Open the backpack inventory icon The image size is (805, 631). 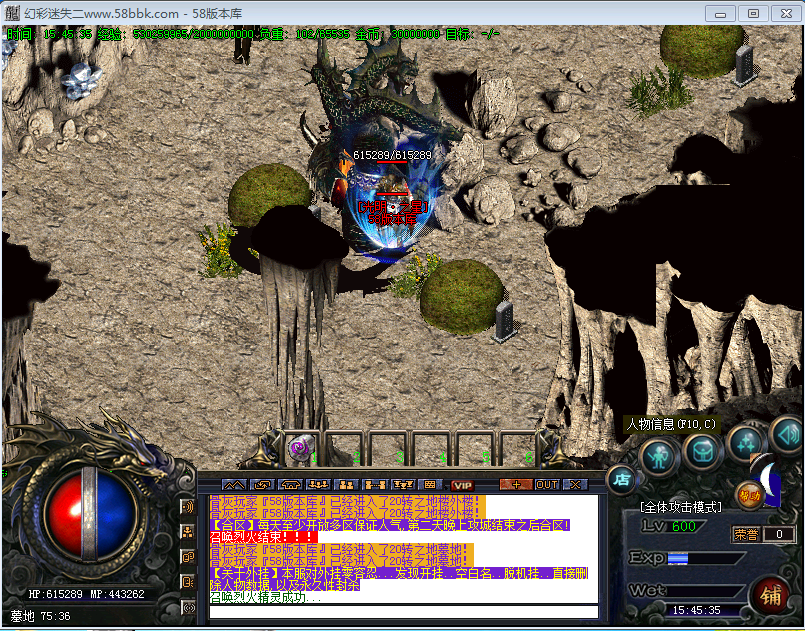703,452
